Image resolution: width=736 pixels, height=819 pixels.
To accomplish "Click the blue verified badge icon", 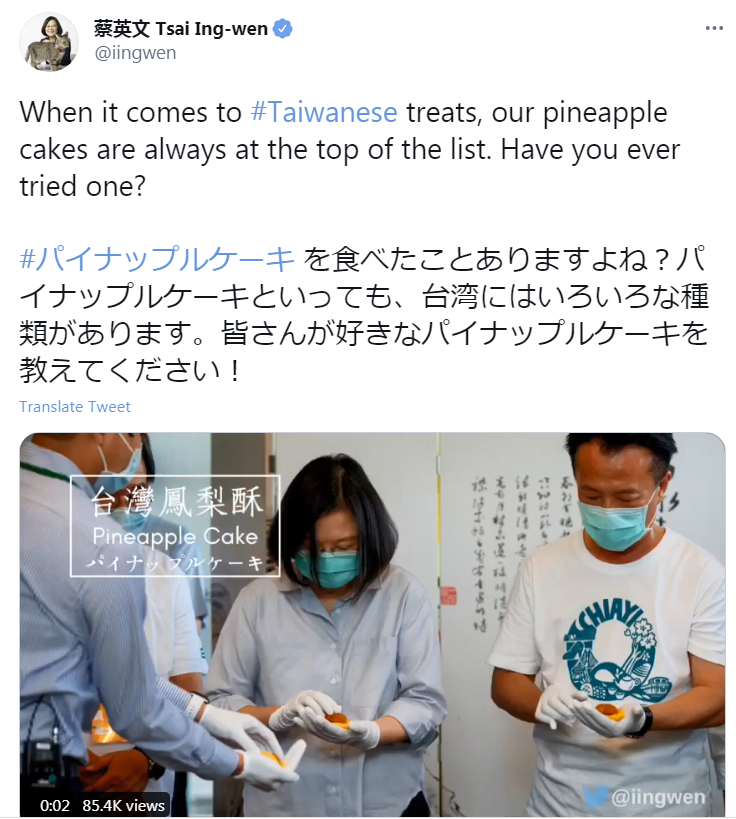I will pyautogui.click(x=283, y=29).
